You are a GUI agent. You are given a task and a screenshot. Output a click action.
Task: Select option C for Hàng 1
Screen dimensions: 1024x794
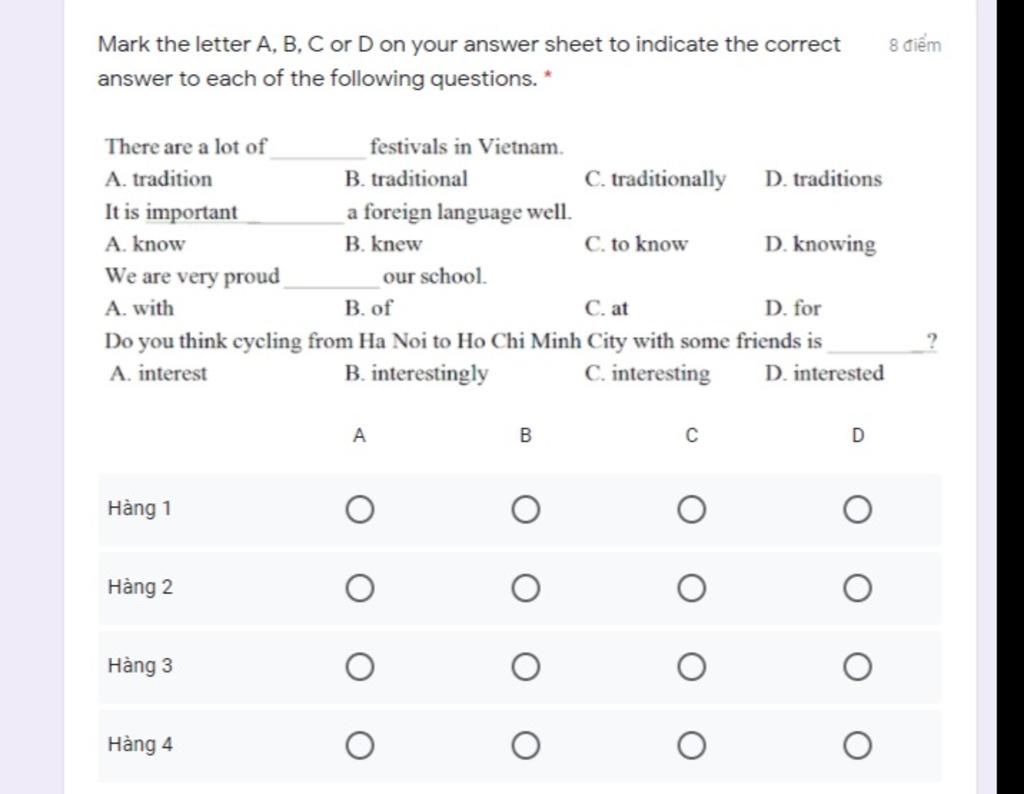point(692,509)
